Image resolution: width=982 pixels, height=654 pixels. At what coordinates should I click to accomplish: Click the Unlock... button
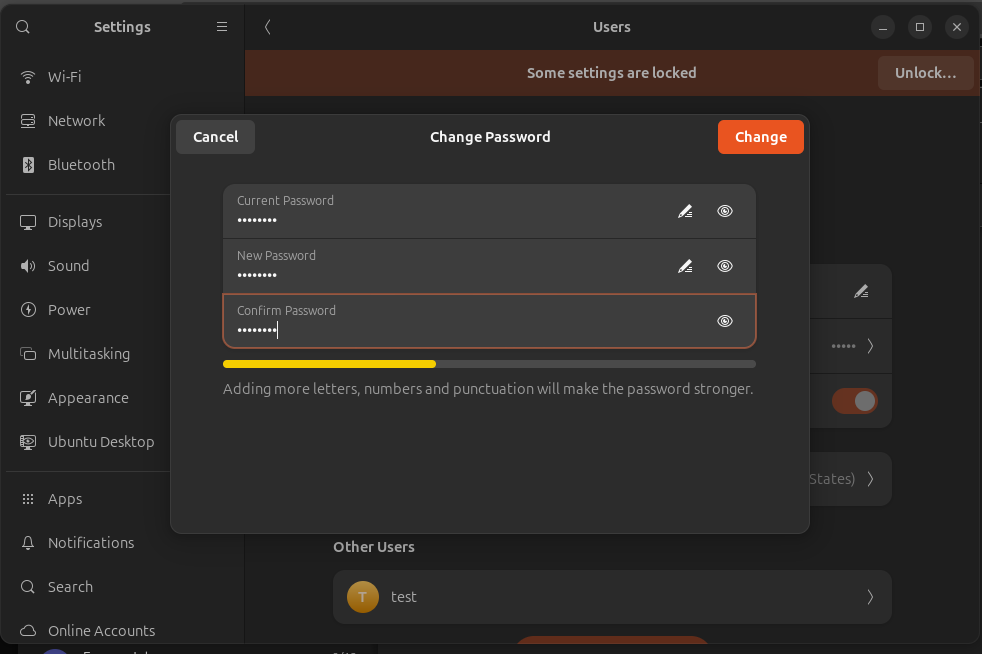(926, 73)
